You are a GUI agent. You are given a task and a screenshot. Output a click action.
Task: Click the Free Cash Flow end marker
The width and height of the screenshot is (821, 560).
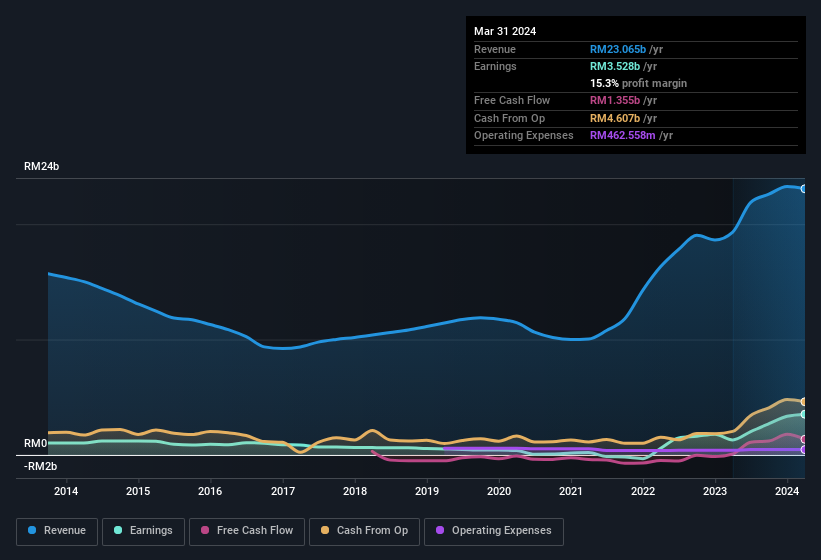click(x=804, y=439)
